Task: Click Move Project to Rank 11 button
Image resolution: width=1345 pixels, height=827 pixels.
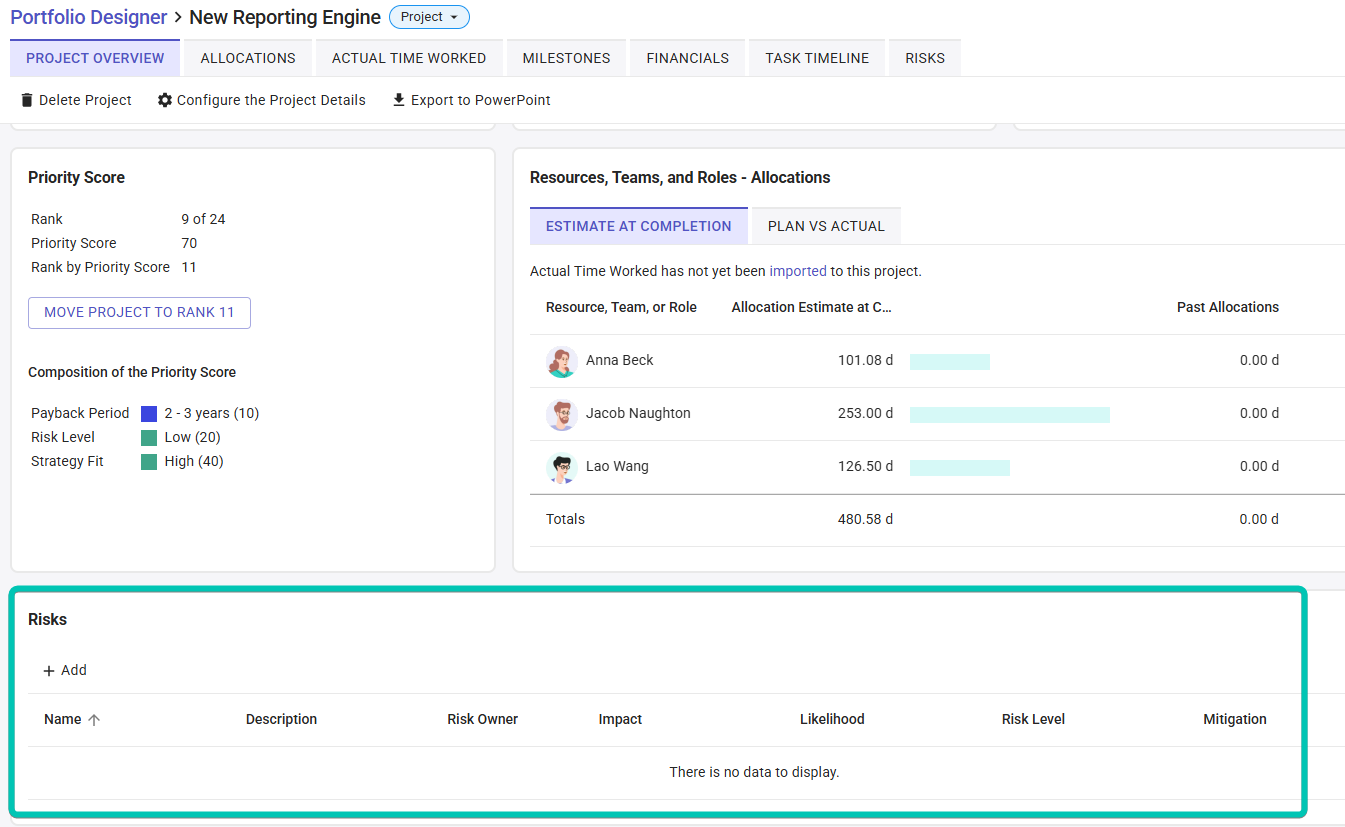Action: tap(139, 312)
